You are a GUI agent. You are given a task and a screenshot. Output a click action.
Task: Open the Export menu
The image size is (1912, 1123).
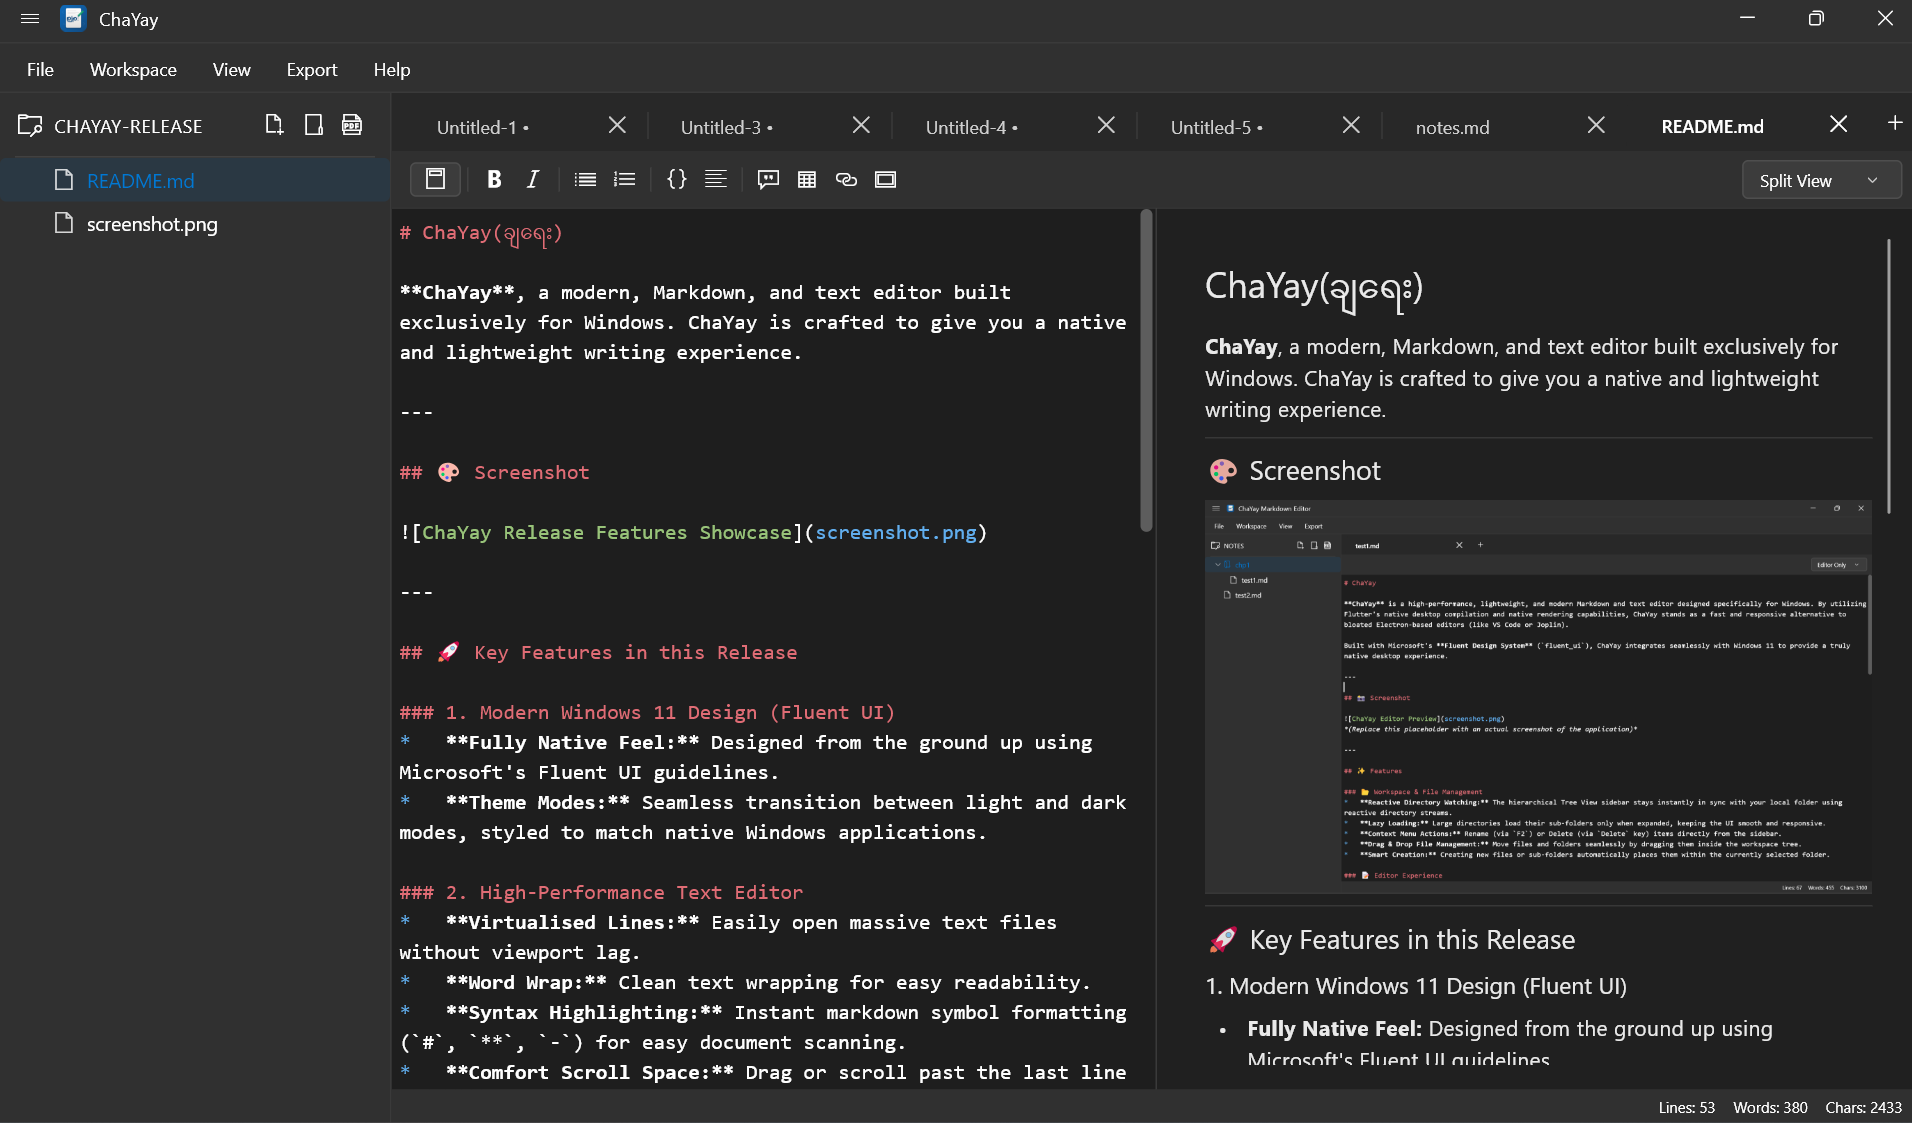[x=312, y=69]
